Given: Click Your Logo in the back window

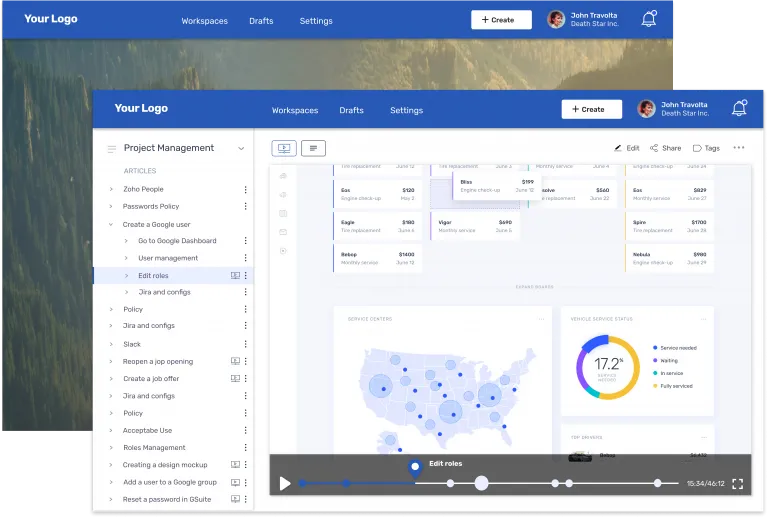Looking at the screenshot, I should (51, 19).
